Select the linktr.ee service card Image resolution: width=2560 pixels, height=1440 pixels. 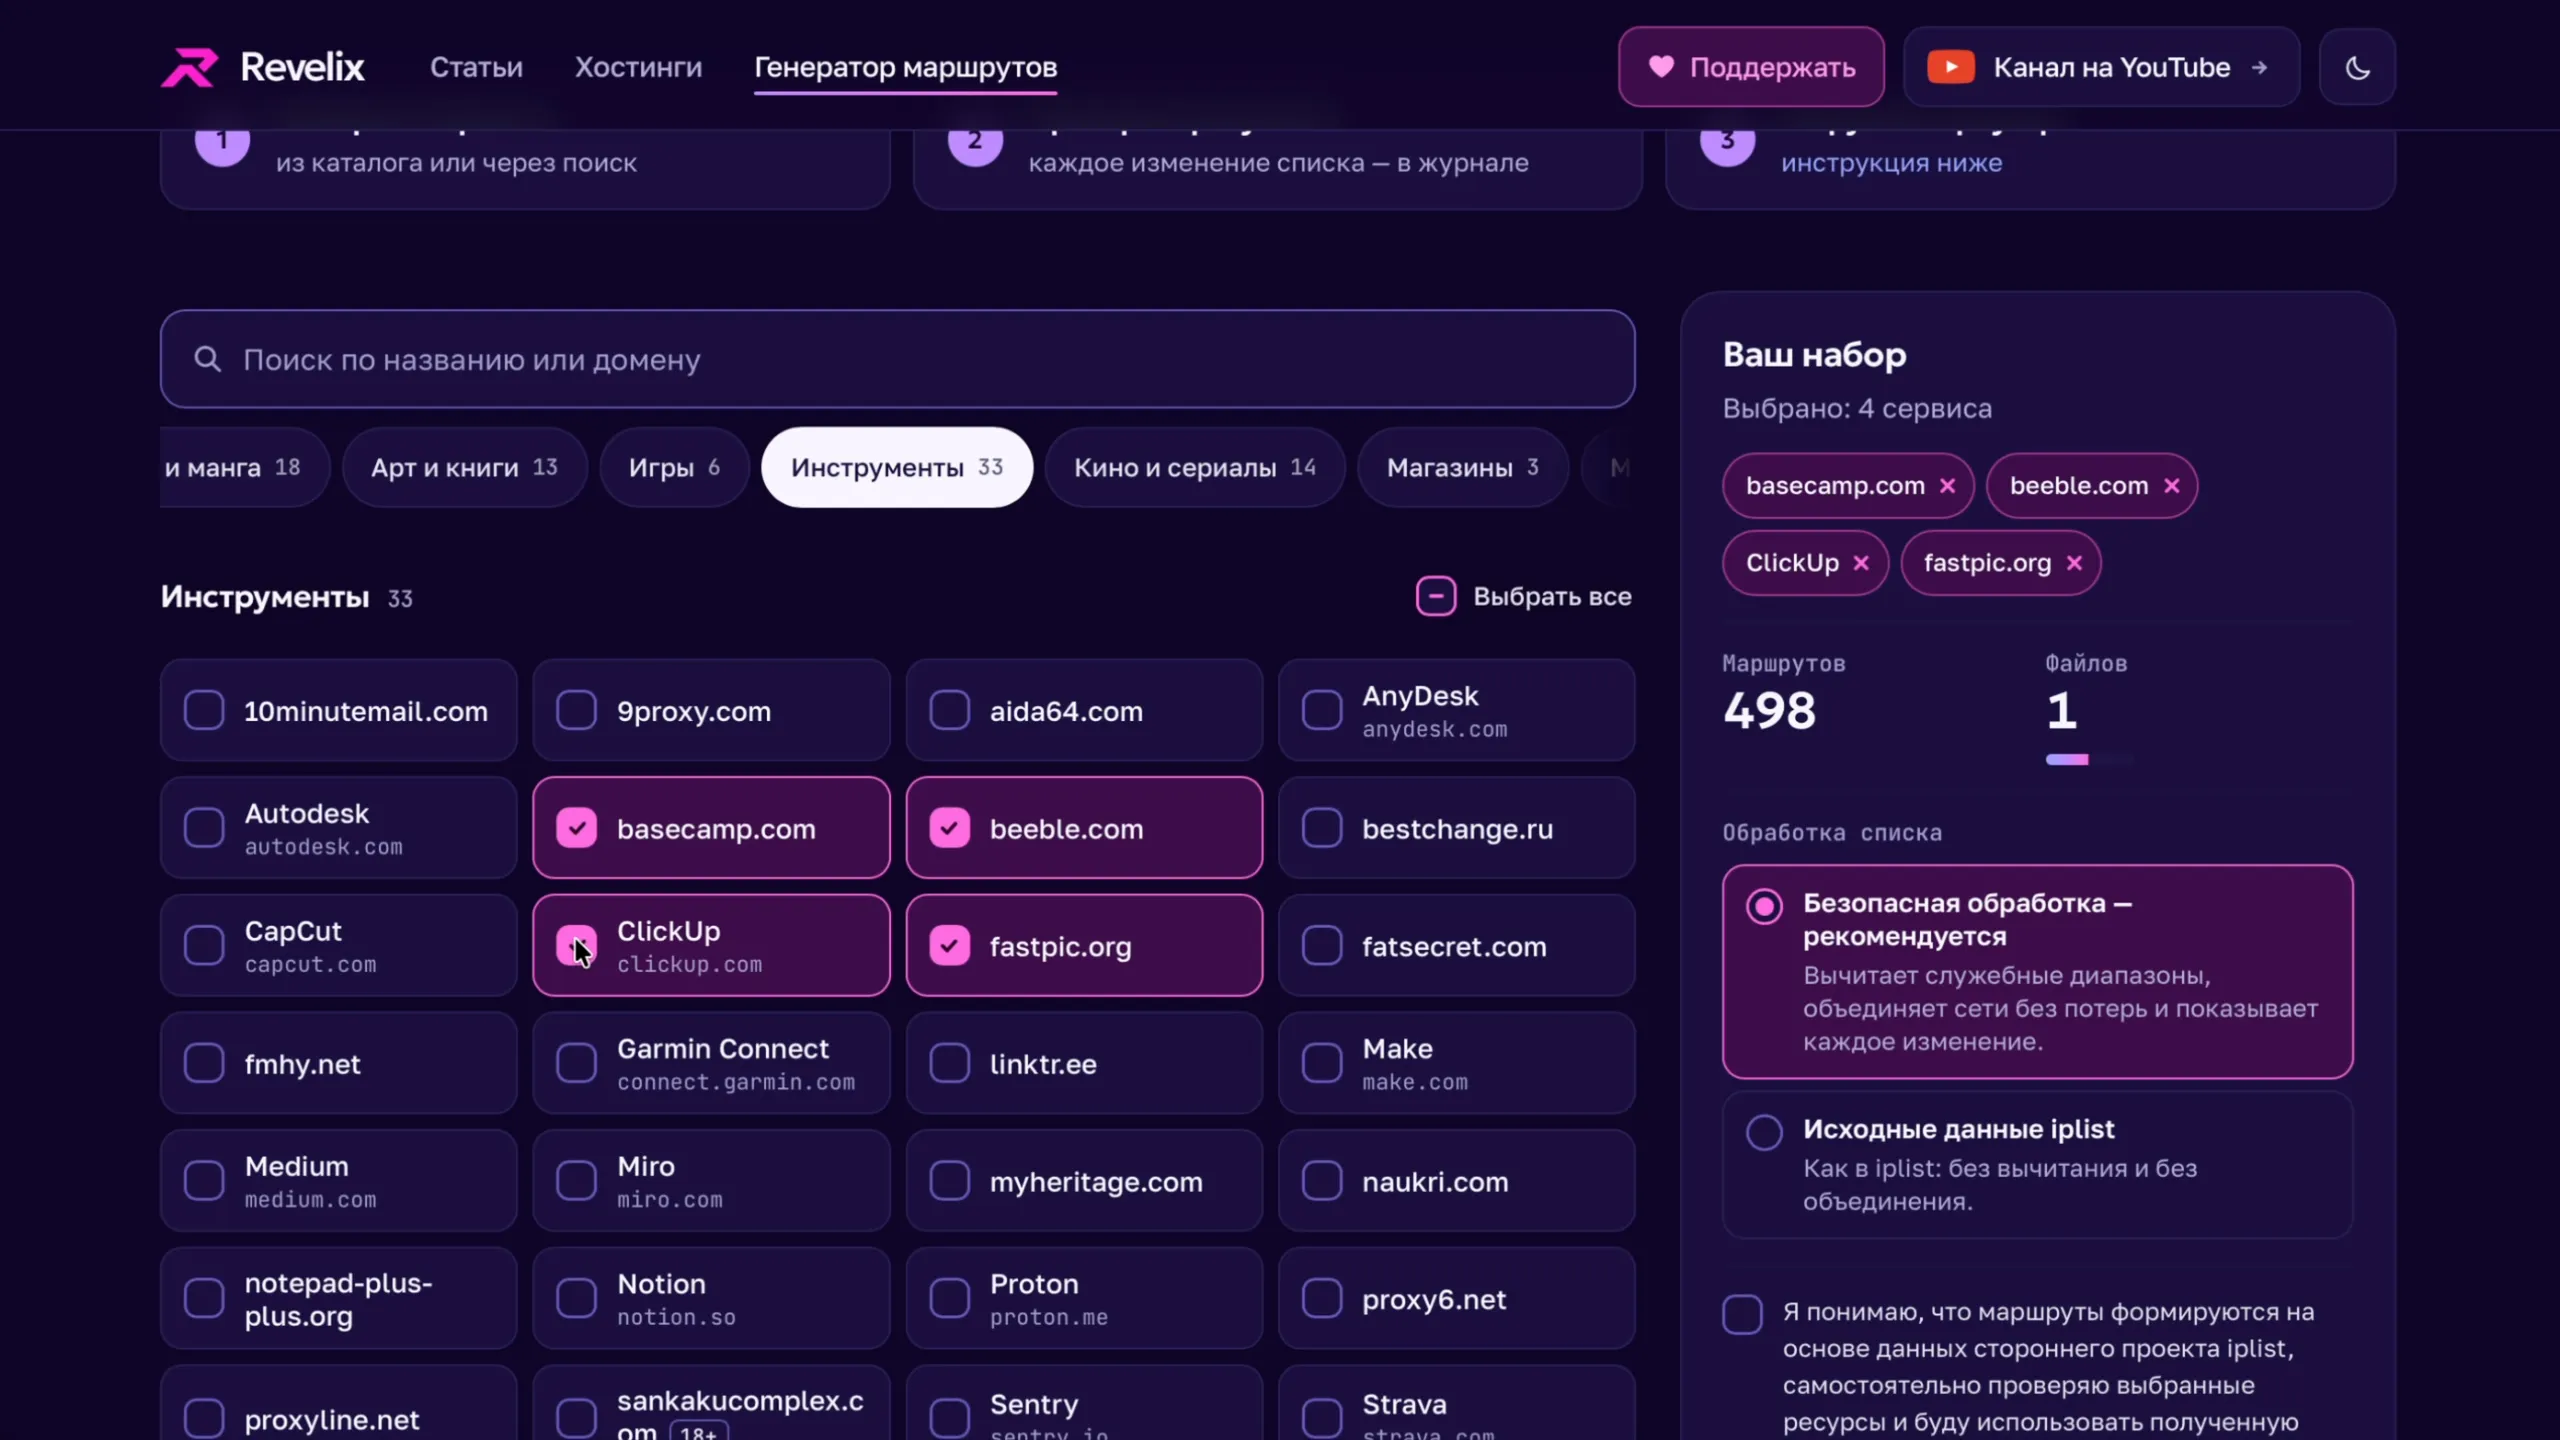[1084, 1063]
